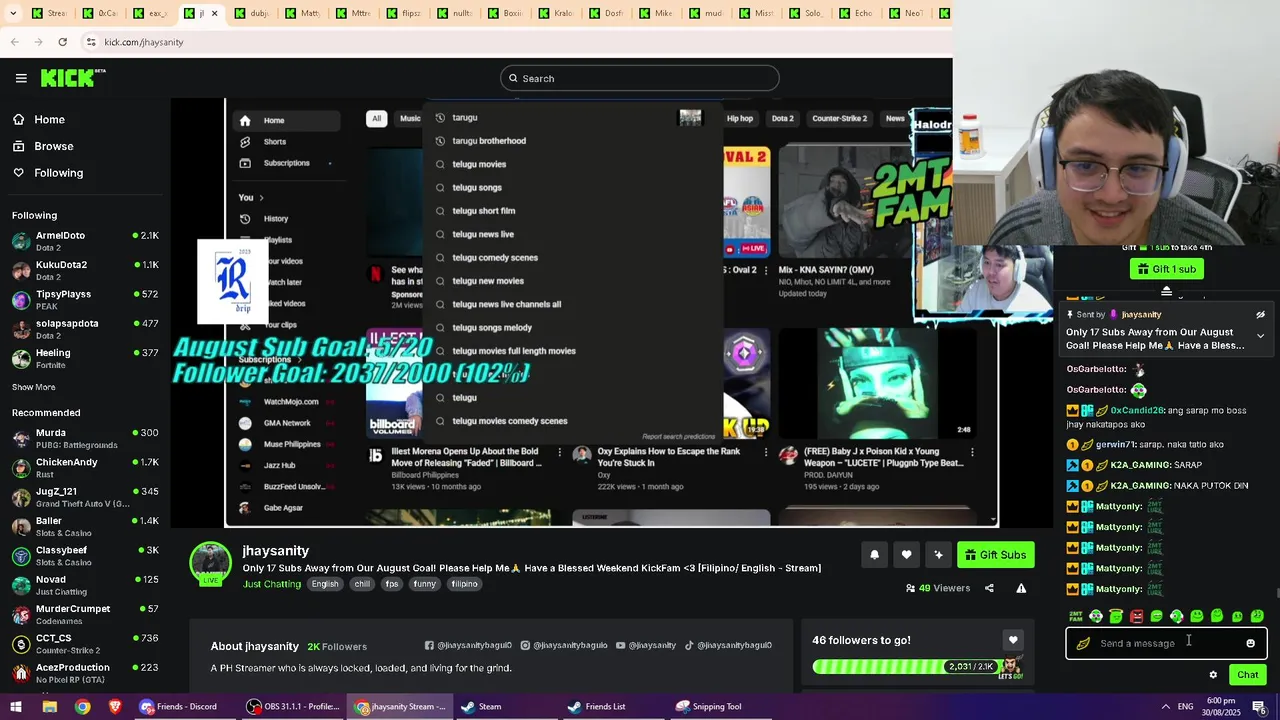Viewport: 1280px width, 720px height.
Task: Switch to the dubju browser tab
Action: [253, 13]
